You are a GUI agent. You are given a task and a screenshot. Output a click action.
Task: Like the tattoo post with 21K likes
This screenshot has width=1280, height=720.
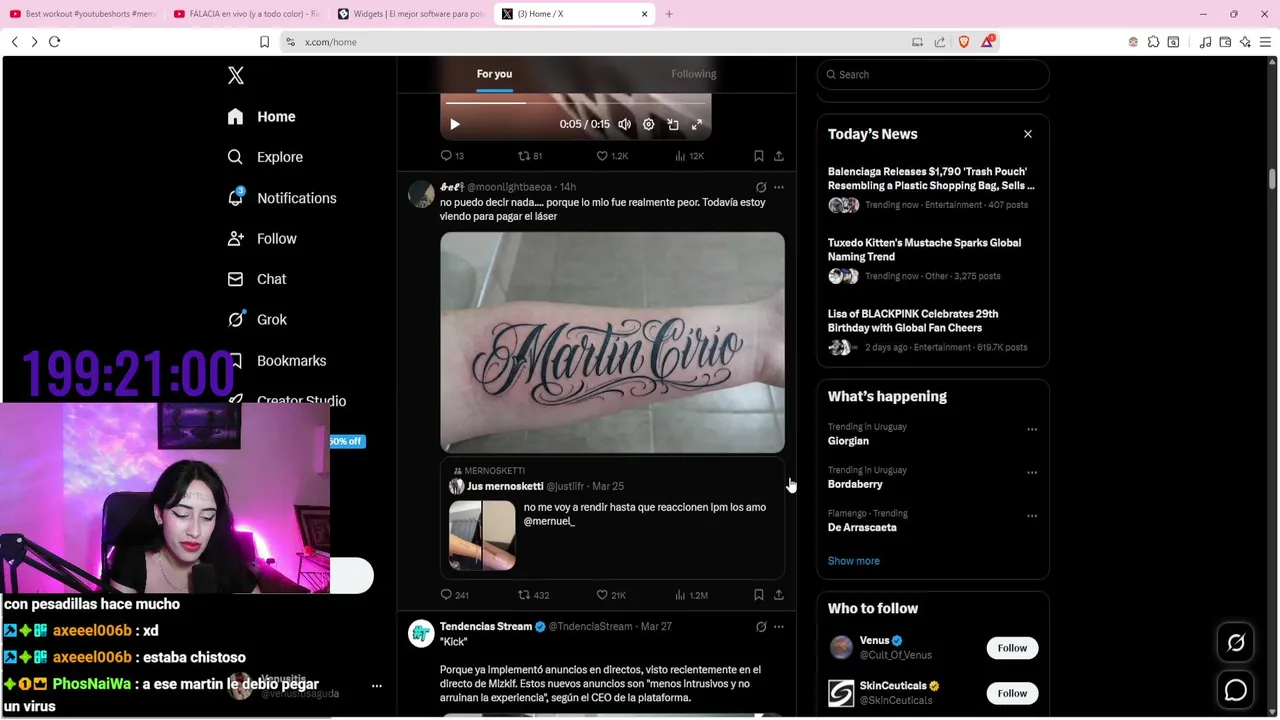611,595
